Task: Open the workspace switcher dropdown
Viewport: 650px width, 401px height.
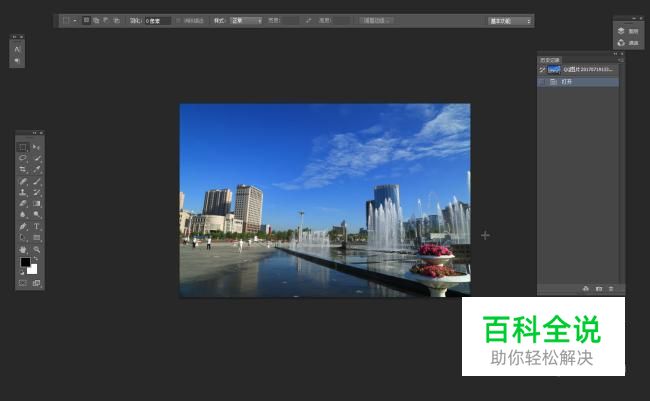Action: coord(510,21)
